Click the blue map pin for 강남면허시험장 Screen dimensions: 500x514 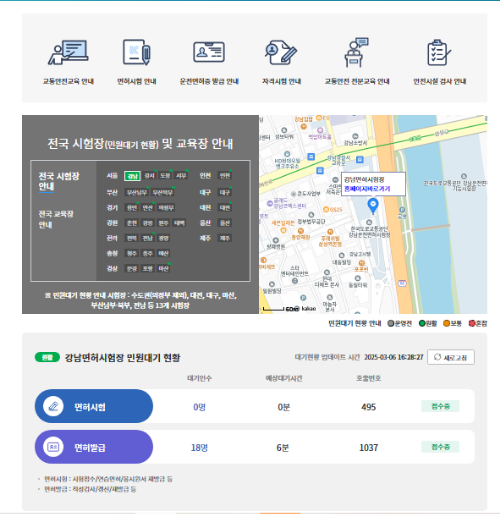(x=373, y=206)
